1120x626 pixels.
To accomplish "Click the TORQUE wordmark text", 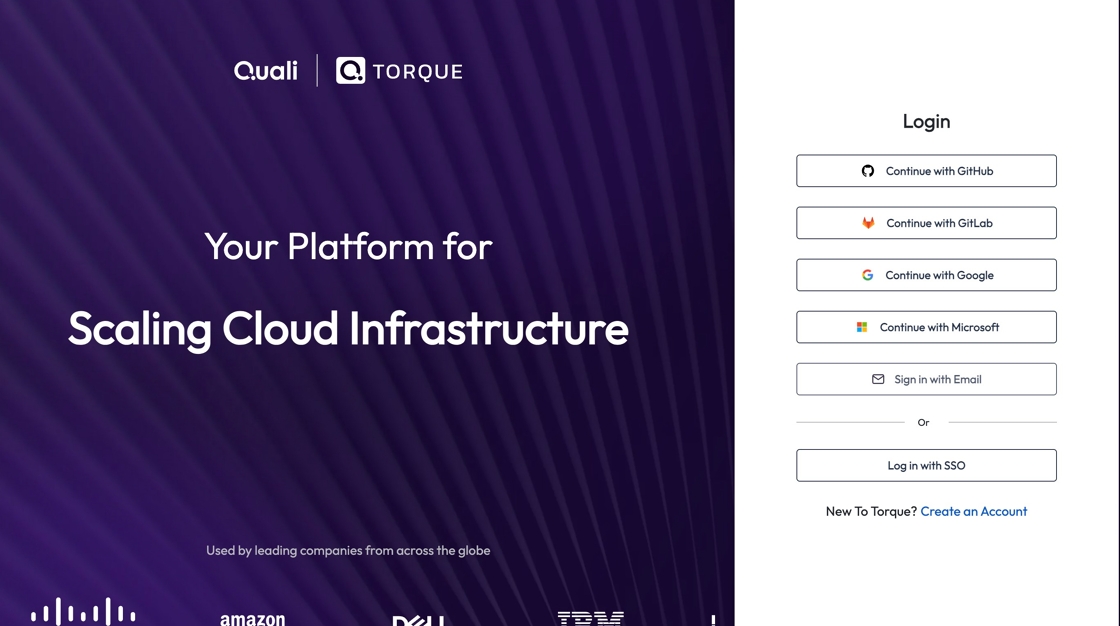I will point(418,71).
